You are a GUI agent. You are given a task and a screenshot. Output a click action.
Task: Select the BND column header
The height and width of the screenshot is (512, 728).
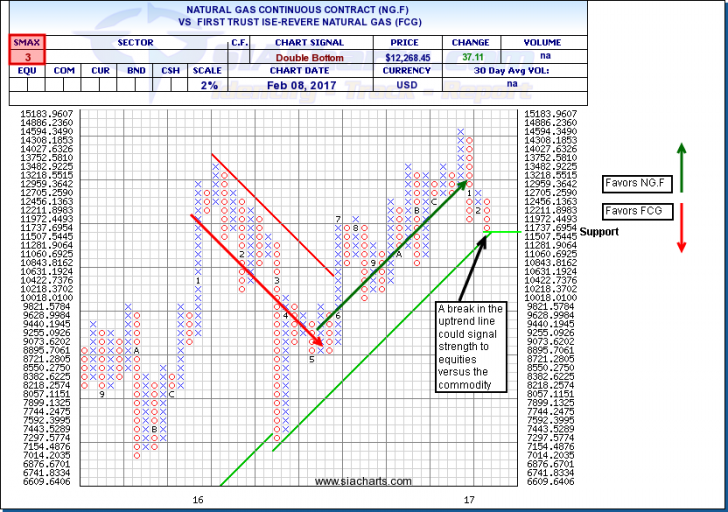point(136,71)
